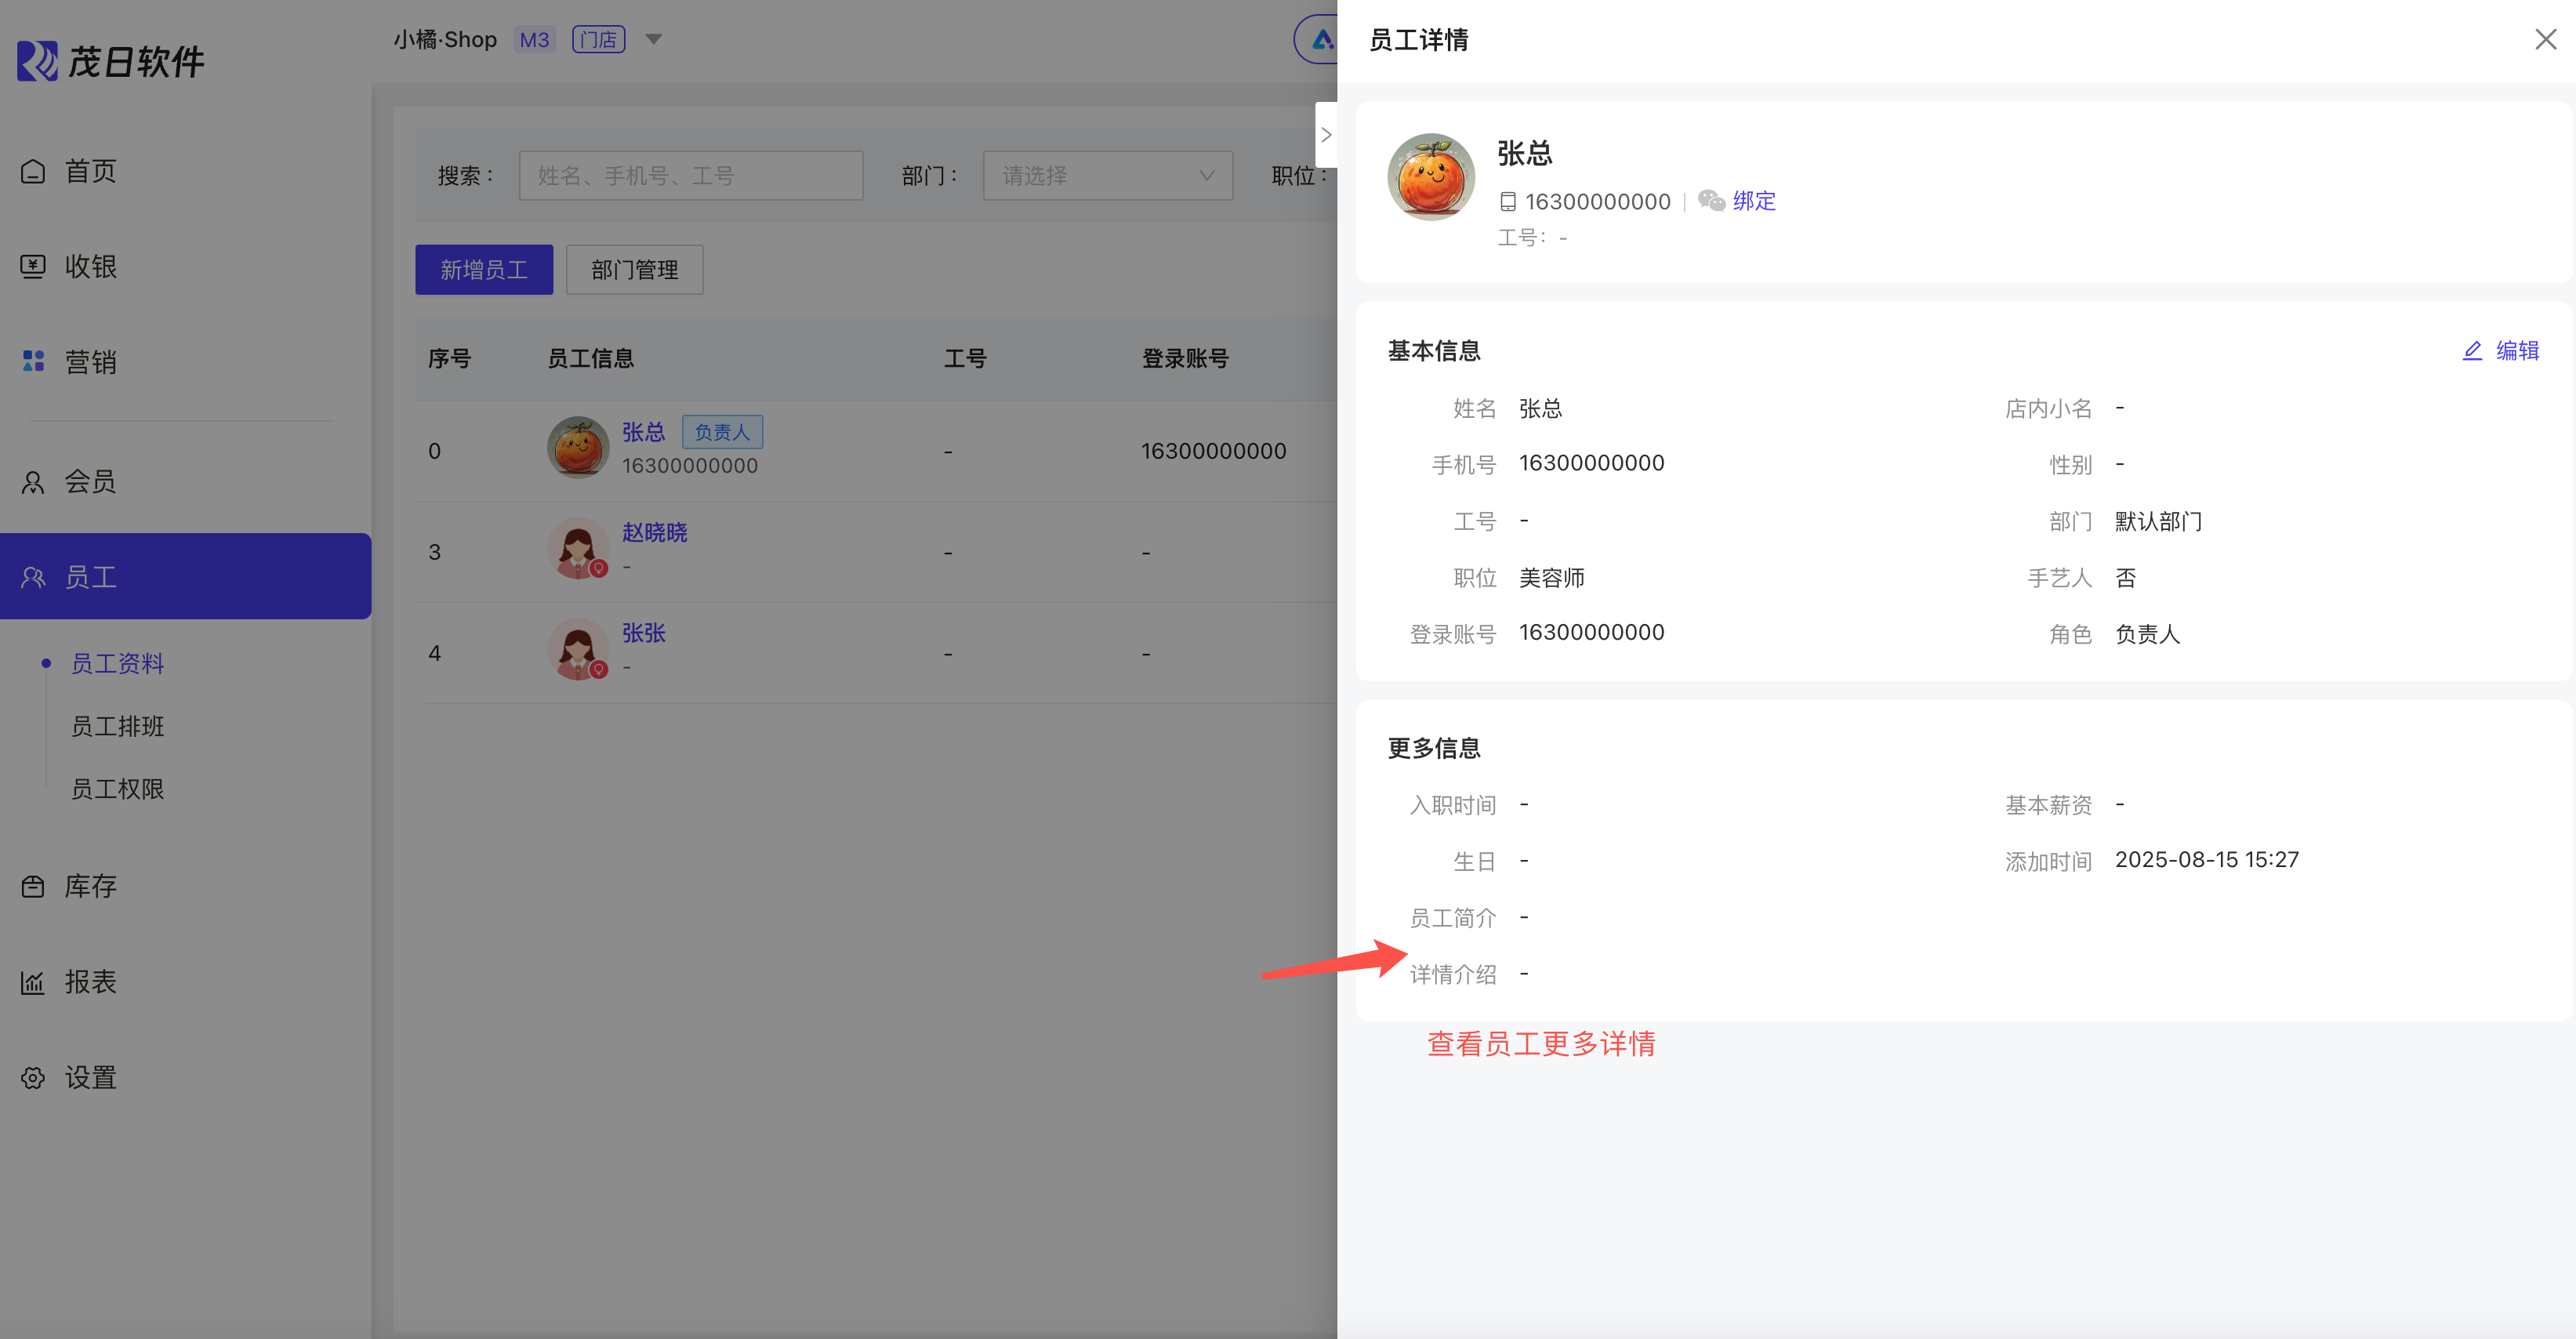
Task: Open the 部门 请选择 dropdown
Action: (x=1107, y=176)
